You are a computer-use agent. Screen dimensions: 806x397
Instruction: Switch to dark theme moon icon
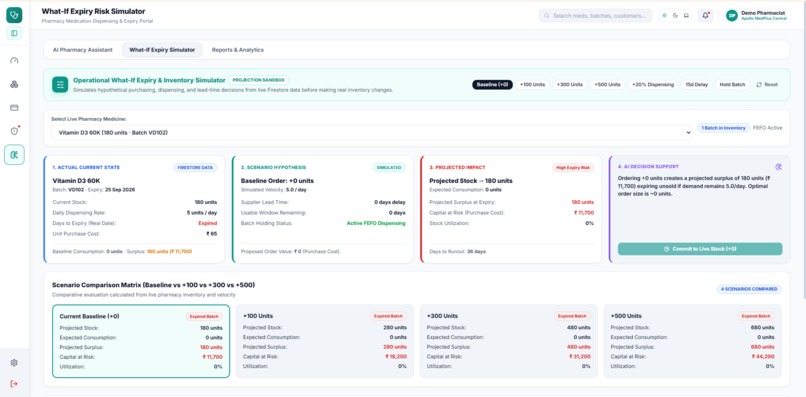coord(675,15)
